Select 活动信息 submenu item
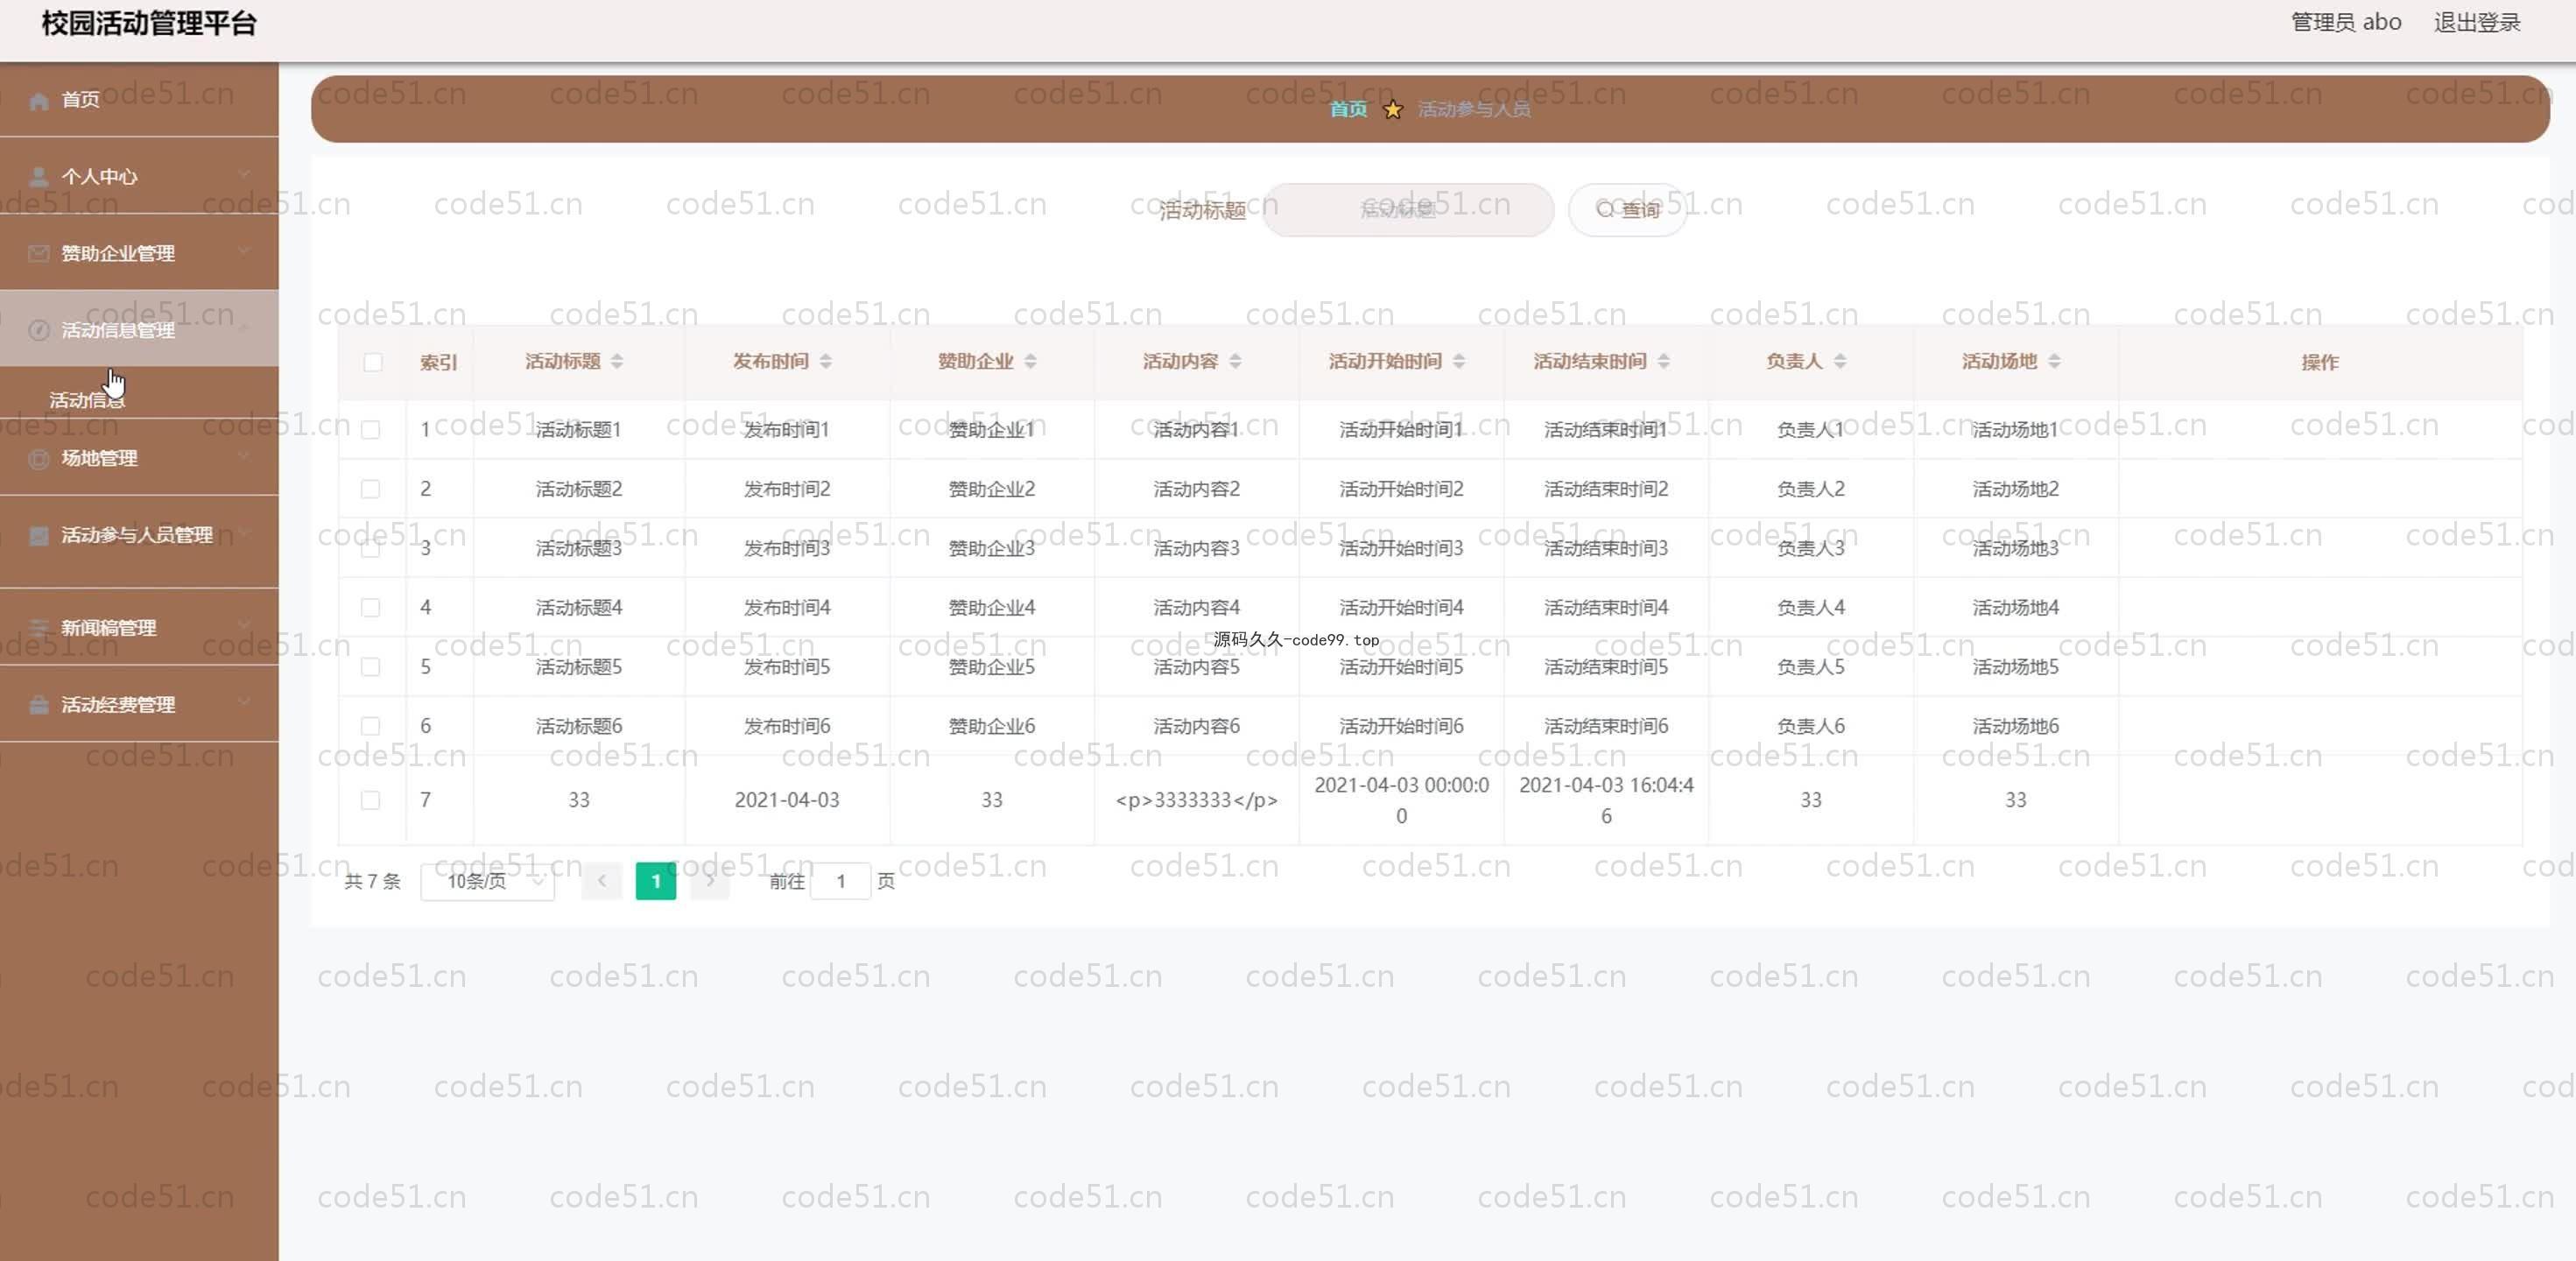 point(139,400)
